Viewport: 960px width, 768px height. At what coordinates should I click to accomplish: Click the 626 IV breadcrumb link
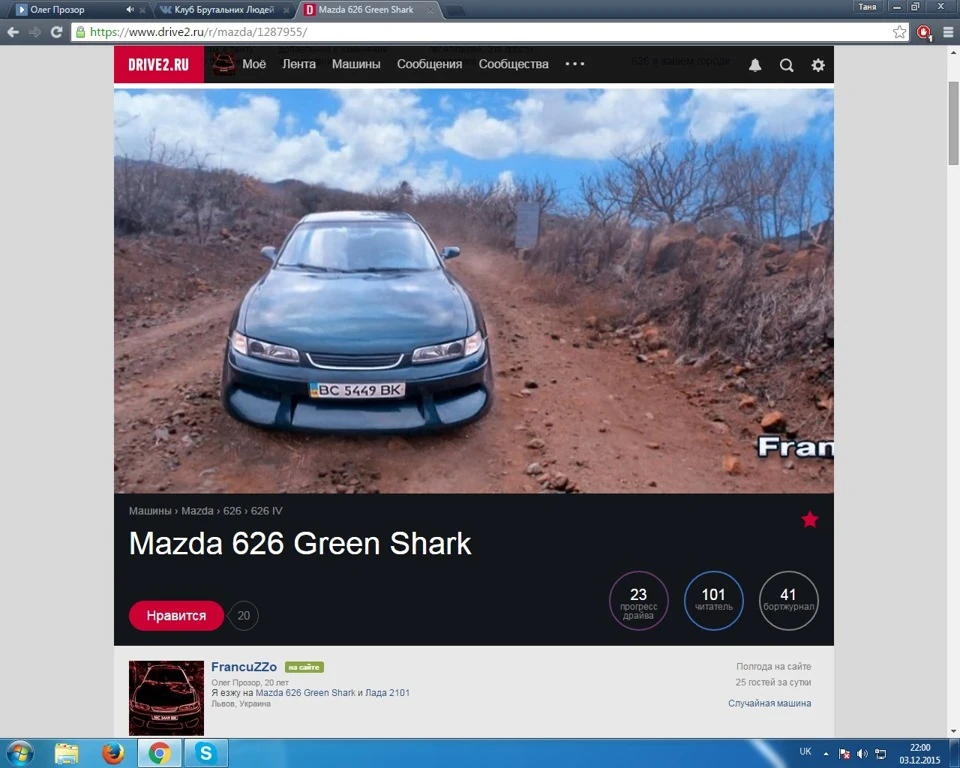tap(266, 511)
